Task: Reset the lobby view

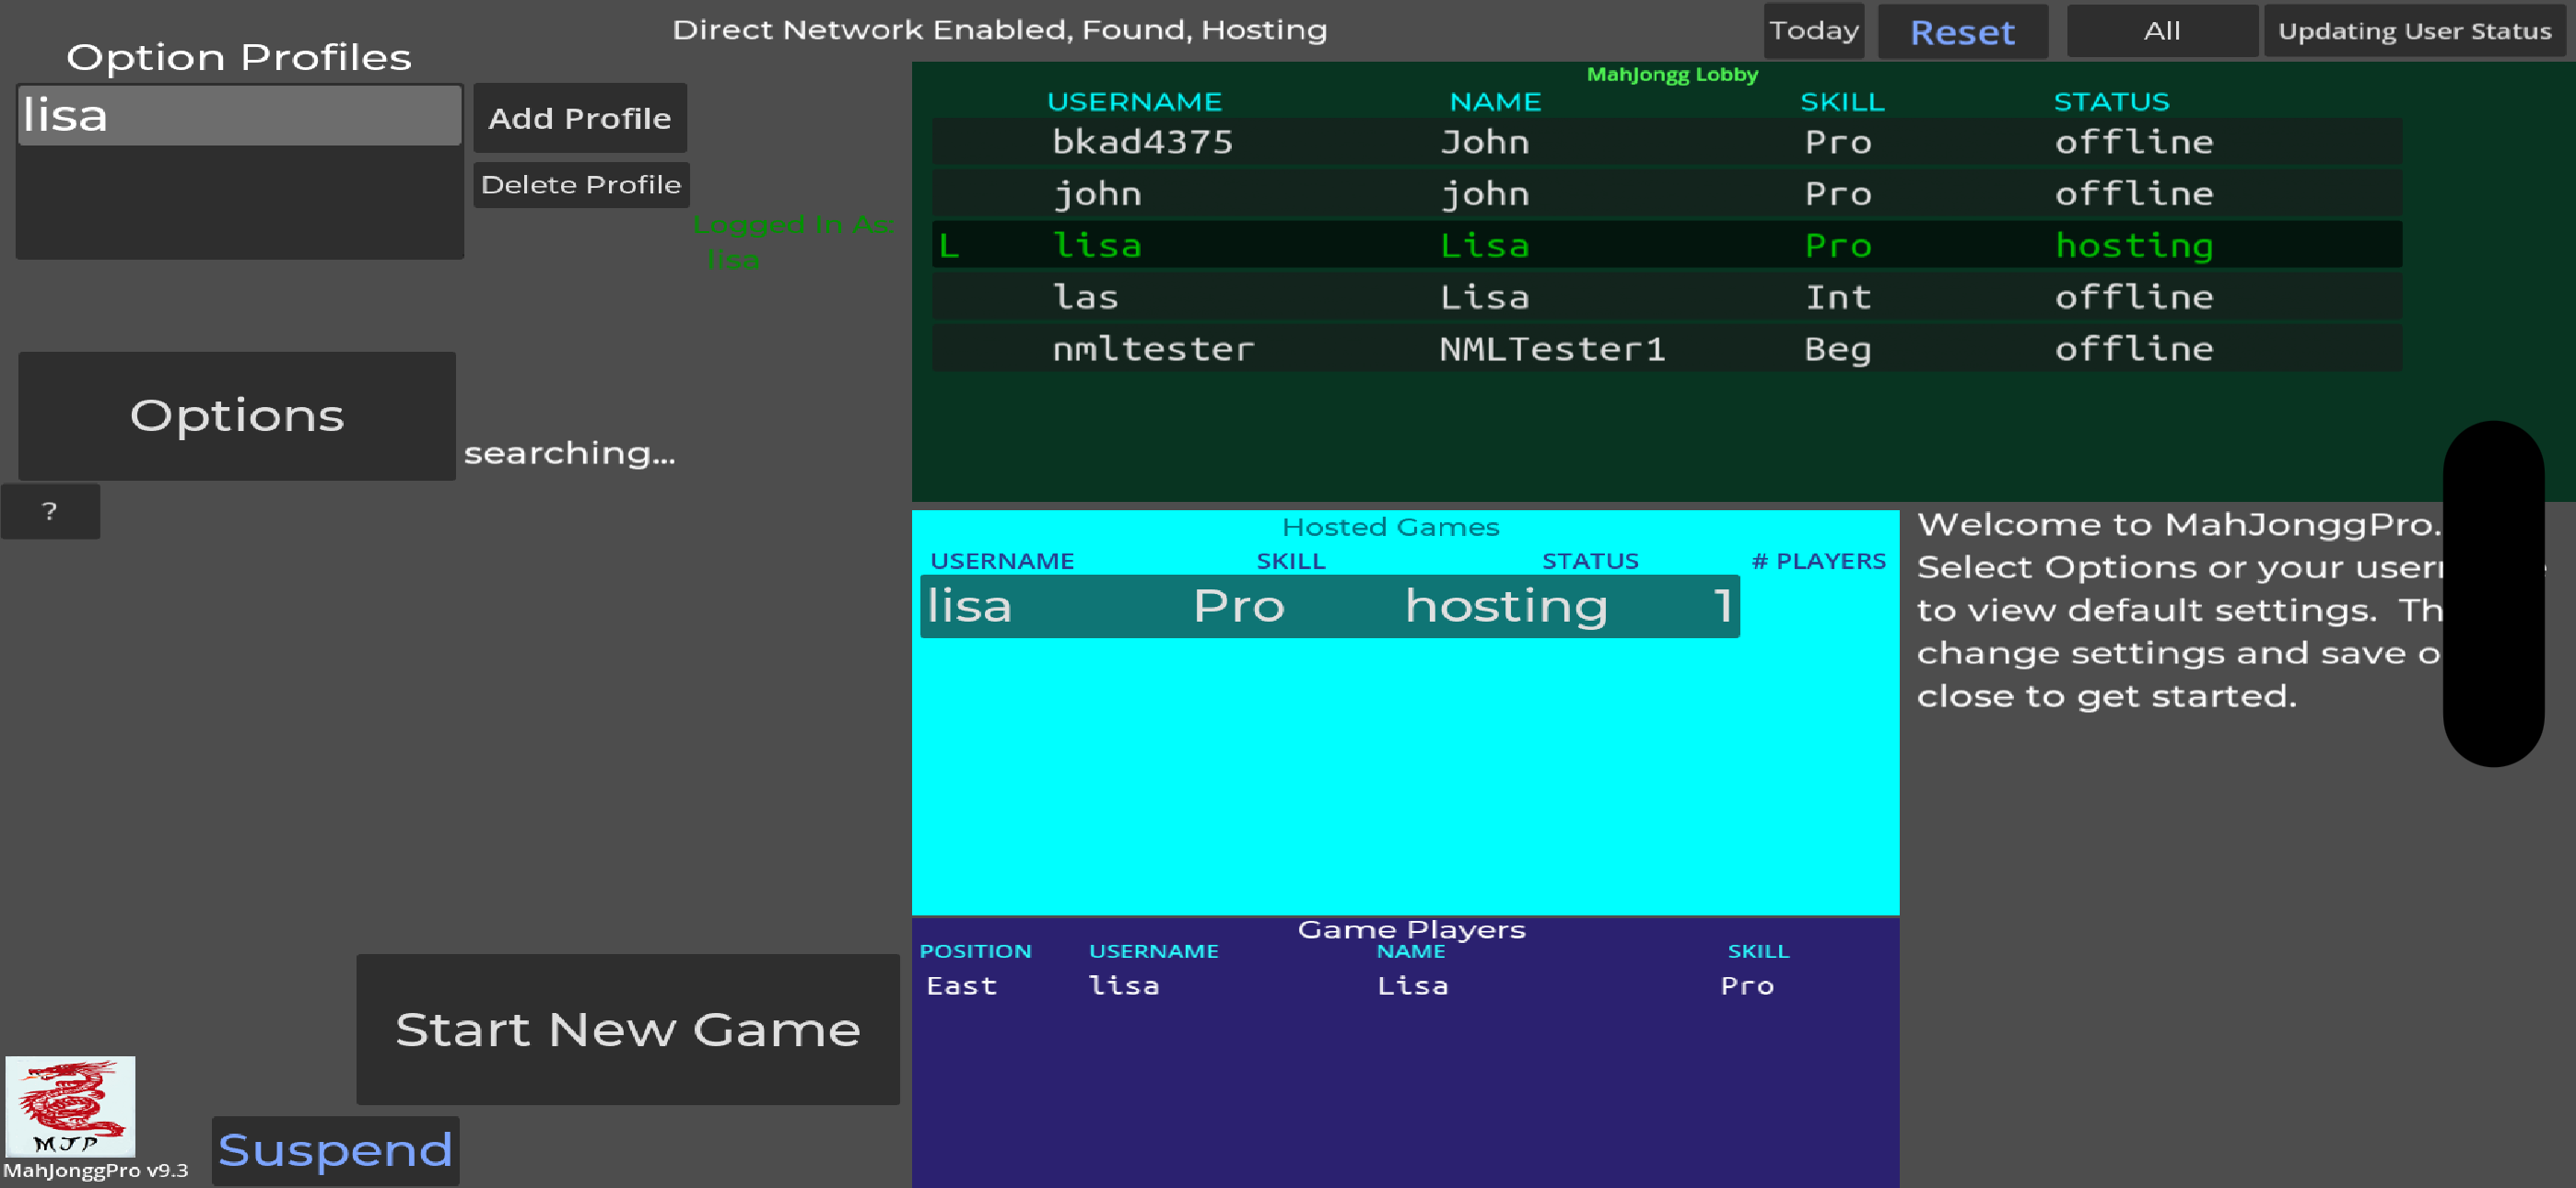Action: tap(1962, 32)
